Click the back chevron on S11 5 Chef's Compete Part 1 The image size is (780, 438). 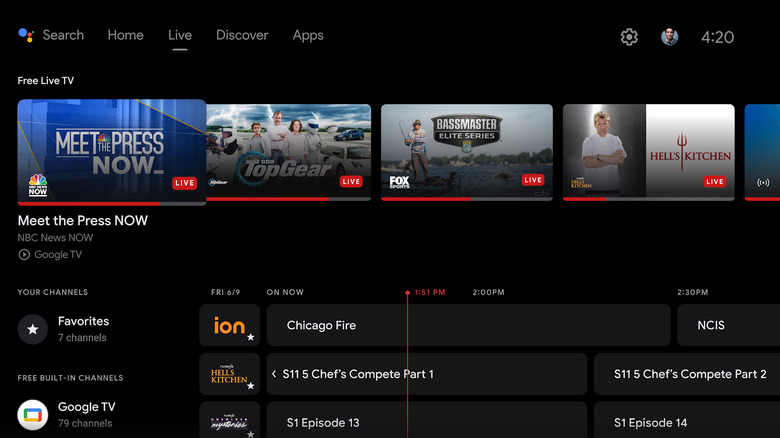pyautogui.click(x=275, y=374)
